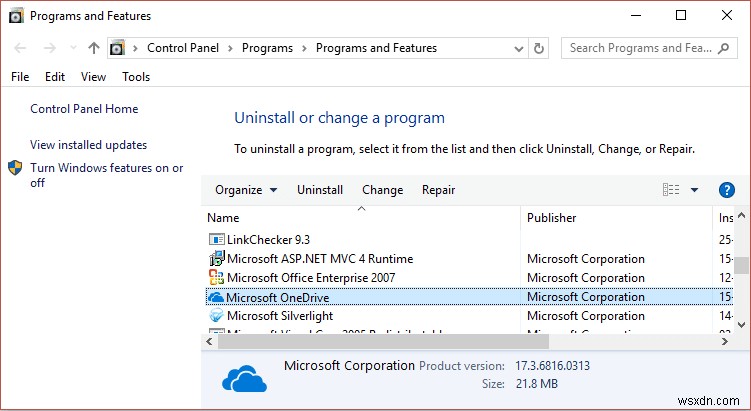The image size is (751, 411).
Task: Open View installed updates link
Action: (89, 145)
